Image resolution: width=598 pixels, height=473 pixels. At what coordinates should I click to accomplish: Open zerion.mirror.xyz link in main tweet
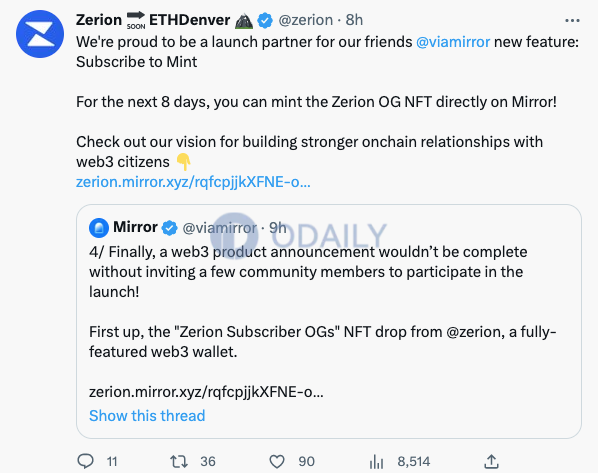193,182
